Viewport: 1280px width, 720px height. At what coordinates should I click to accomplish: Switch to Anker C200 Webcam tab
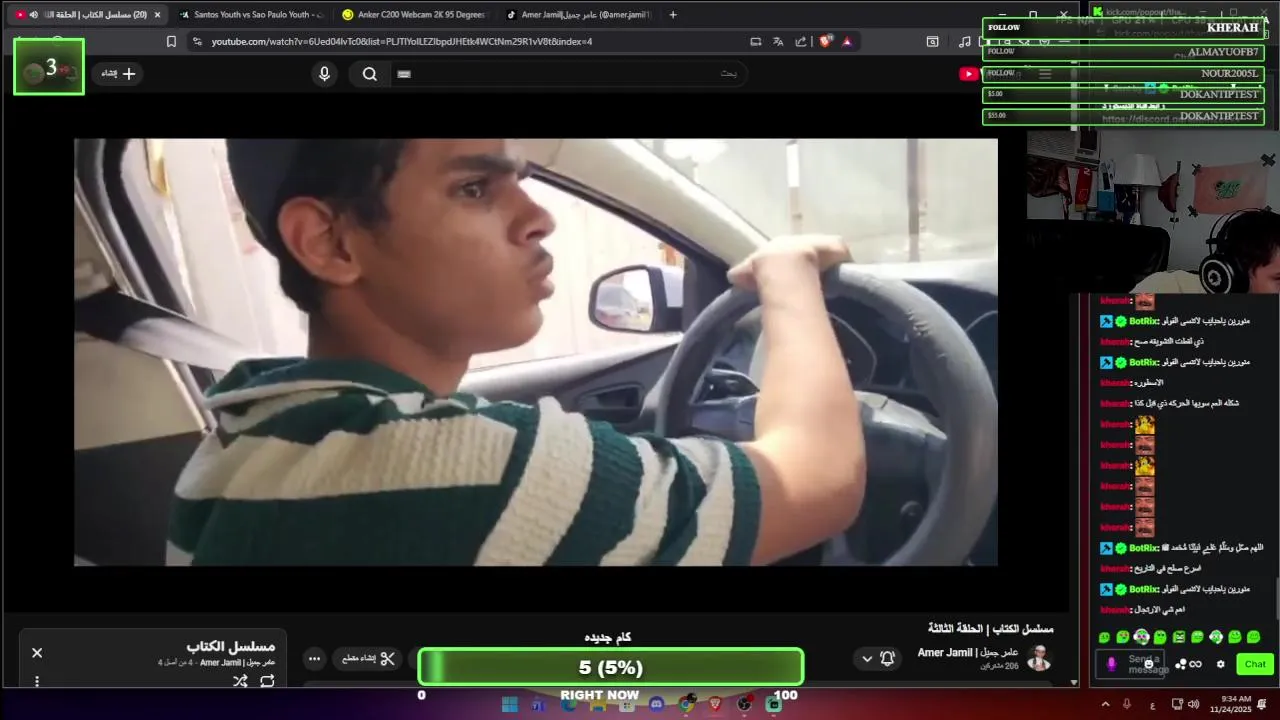[413, 15]
